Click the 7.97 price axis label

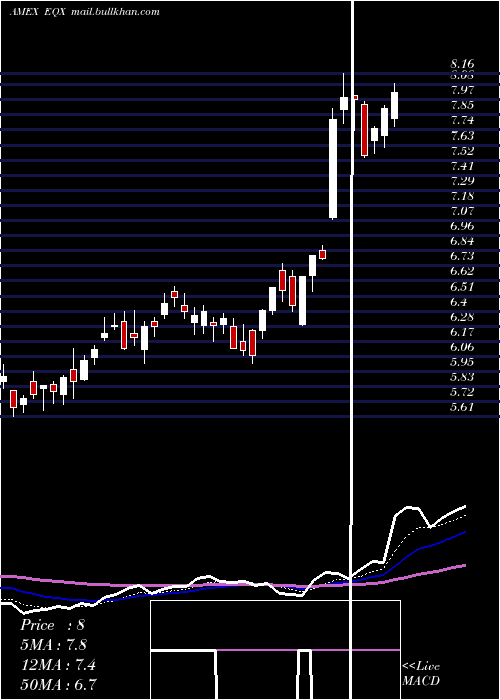pyautogui.click(x=462, y=90)
